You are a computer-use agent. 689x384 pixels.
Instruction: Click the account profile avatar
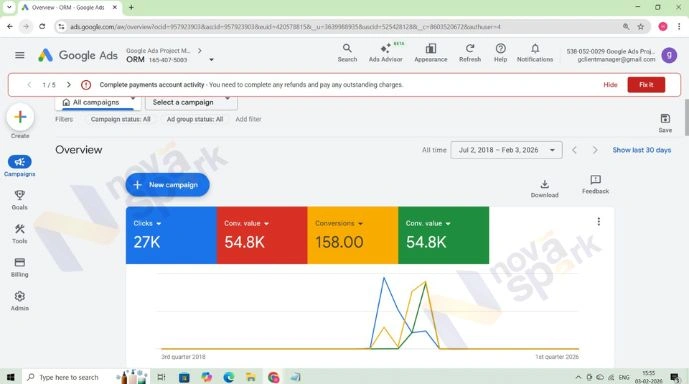669,55
